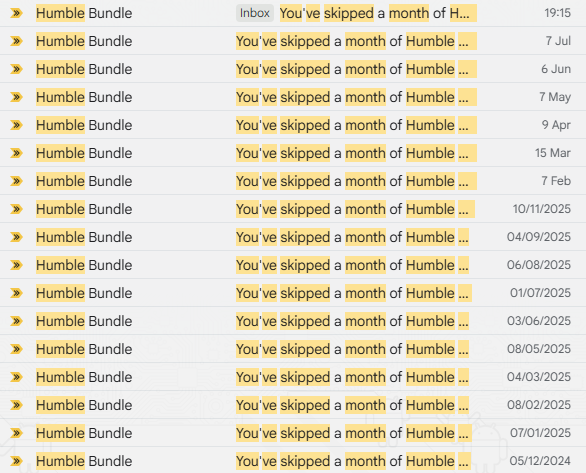This screenshot has height=473, width=586.
Task: Open the Humble Bundle email dated 01/07/2025
Action: (293, 293)
